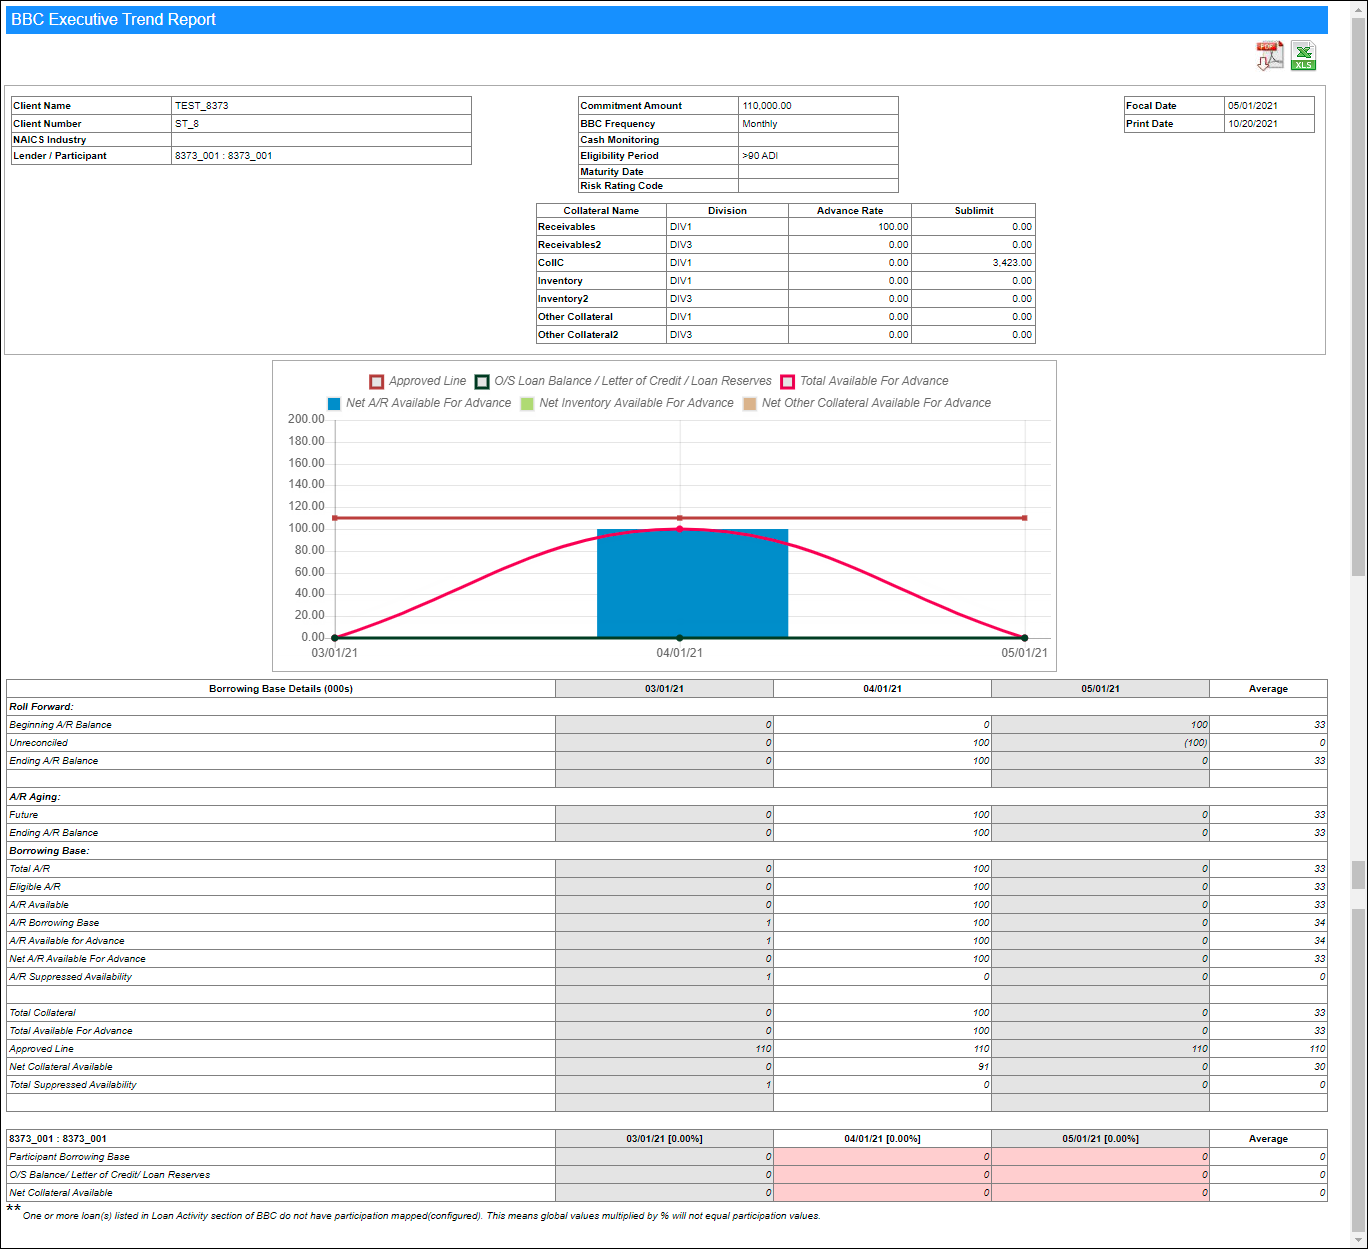Select the Approved Line point at 04/01/21
1368x1249 pixels.
point(680,518)
